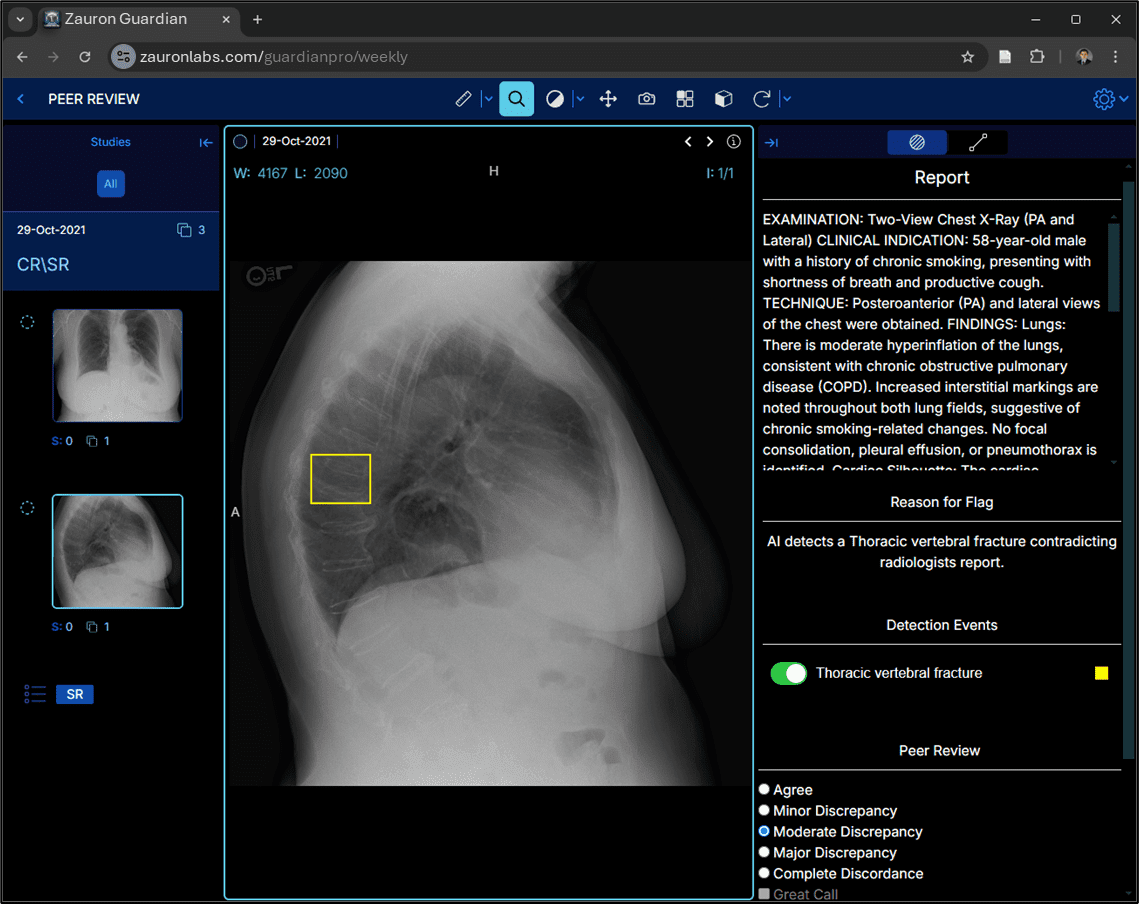Select the annotation pencil tool

click(463, 99)
